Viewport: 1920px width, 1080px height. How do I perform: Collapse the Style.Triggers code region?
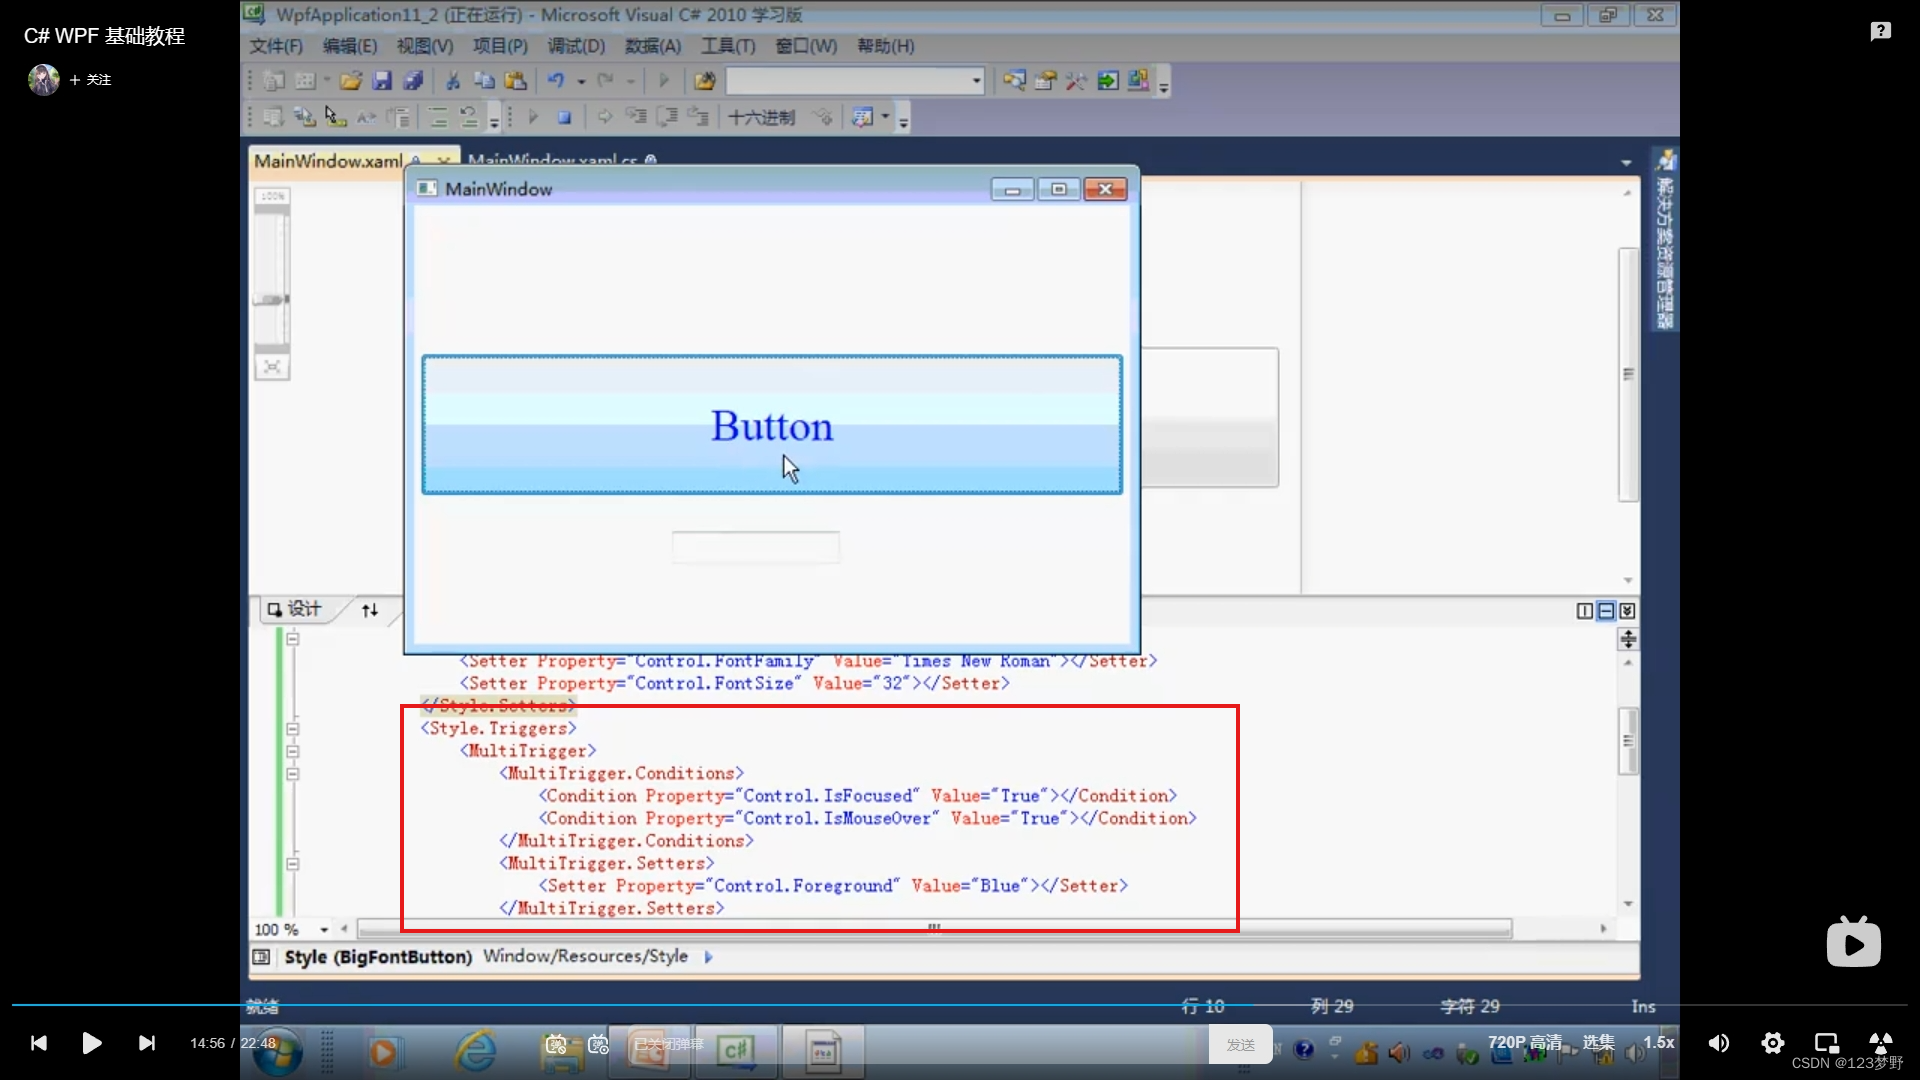click(293, 729)
